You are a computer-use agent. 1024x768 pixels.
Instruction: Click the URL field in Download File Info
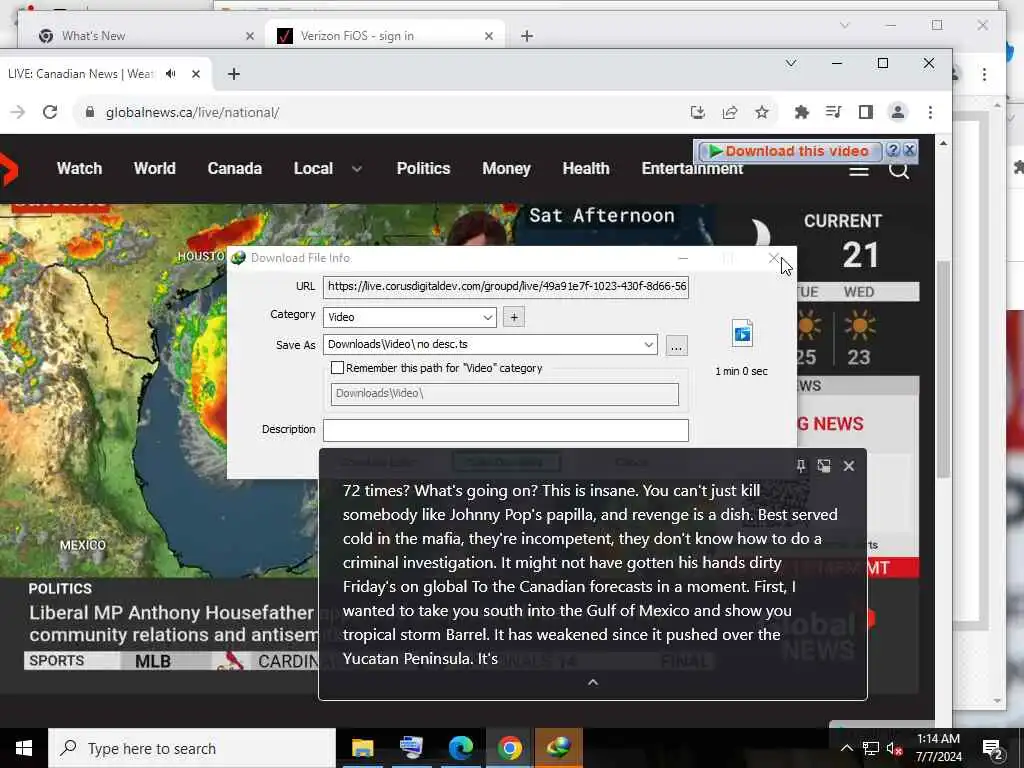point(505,287)
